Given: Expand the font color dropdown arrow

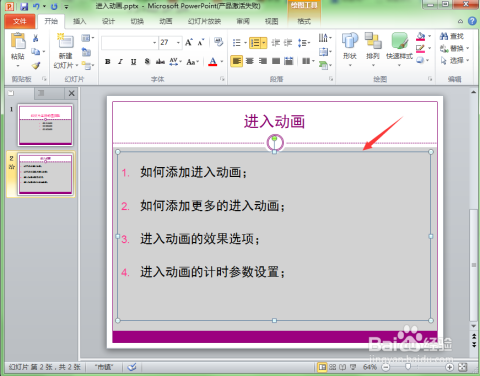Looking at the screenshot, I should pyautogui.click(x=222, y=62).
